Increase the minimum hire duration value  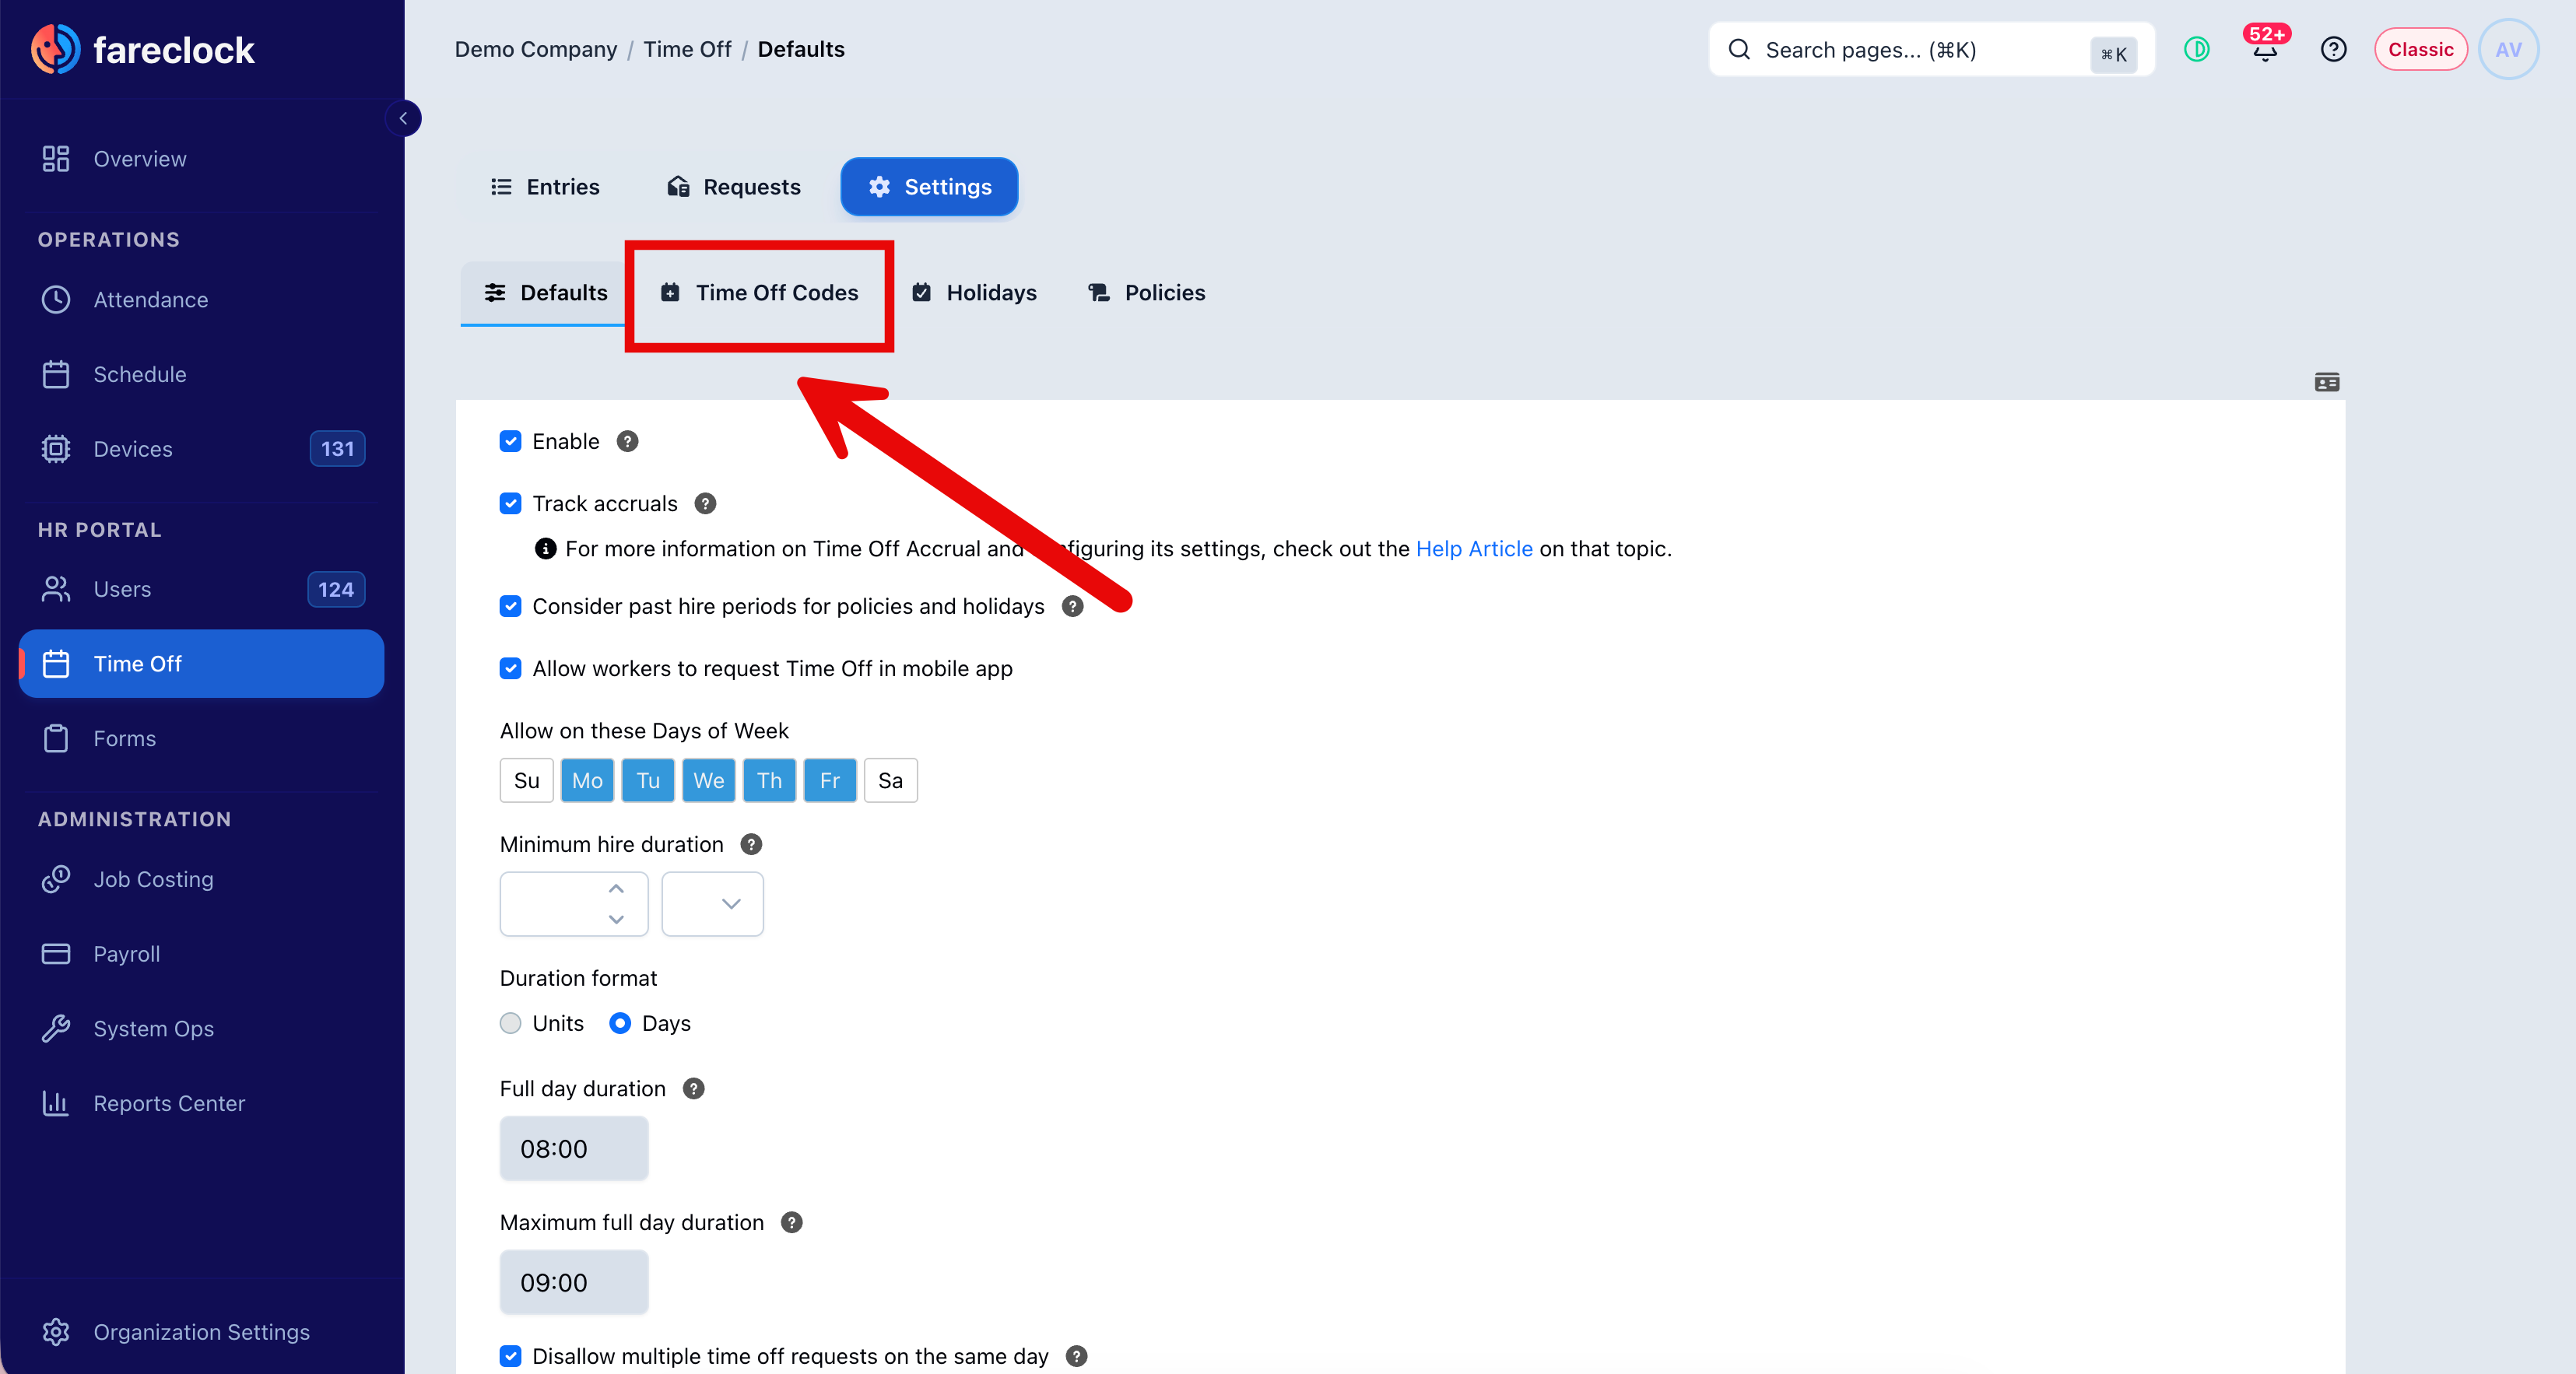coord(616,889)
